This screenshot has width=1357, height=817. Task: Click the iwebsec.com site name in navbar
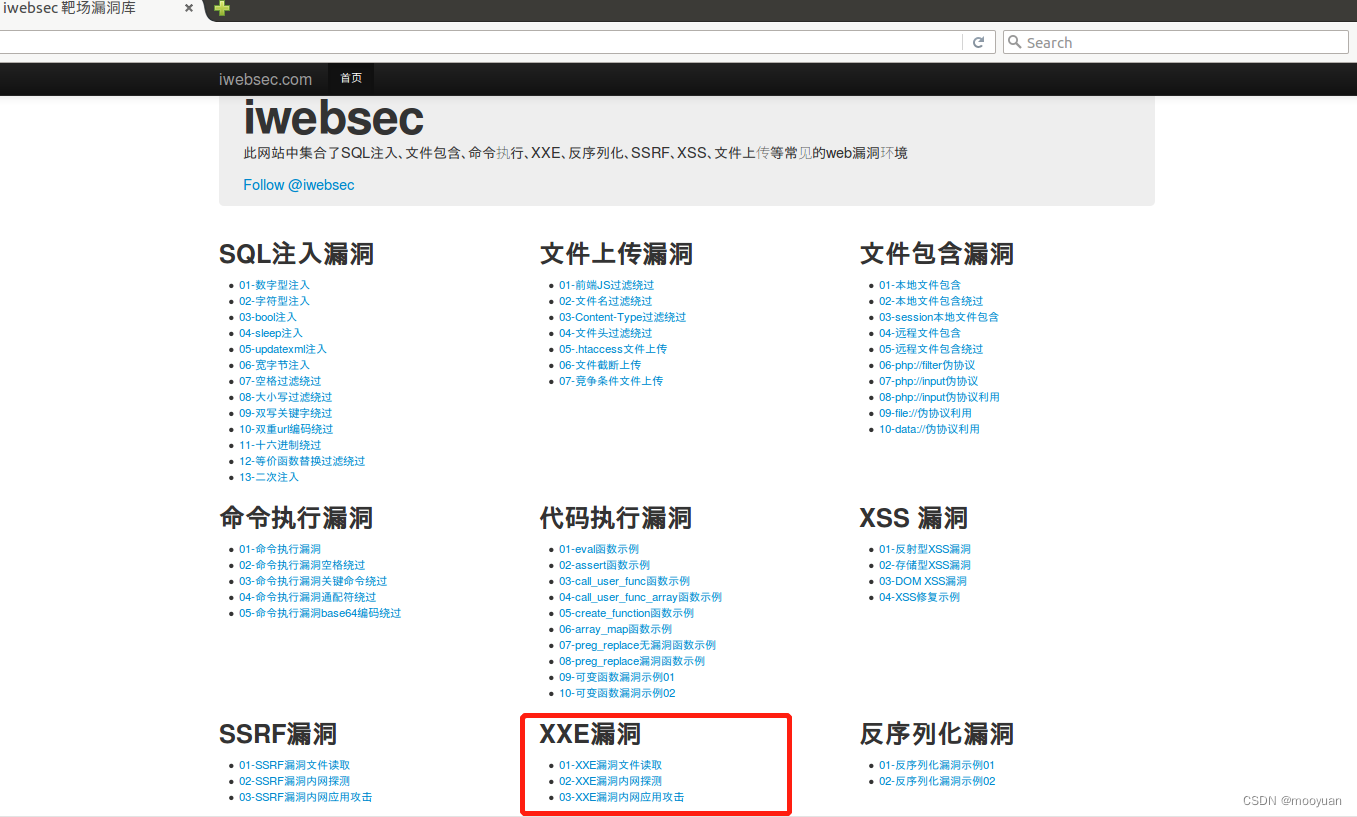coord(265,78)
